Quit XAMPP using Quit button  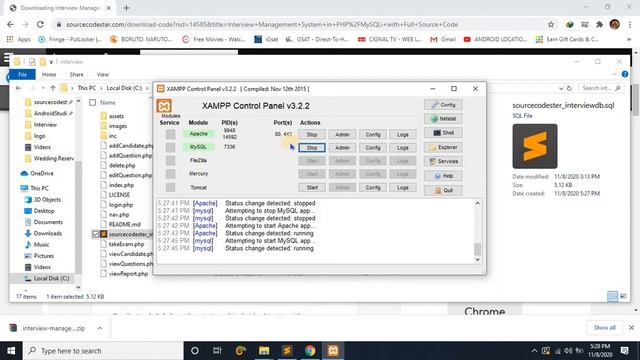coord(443,190)
